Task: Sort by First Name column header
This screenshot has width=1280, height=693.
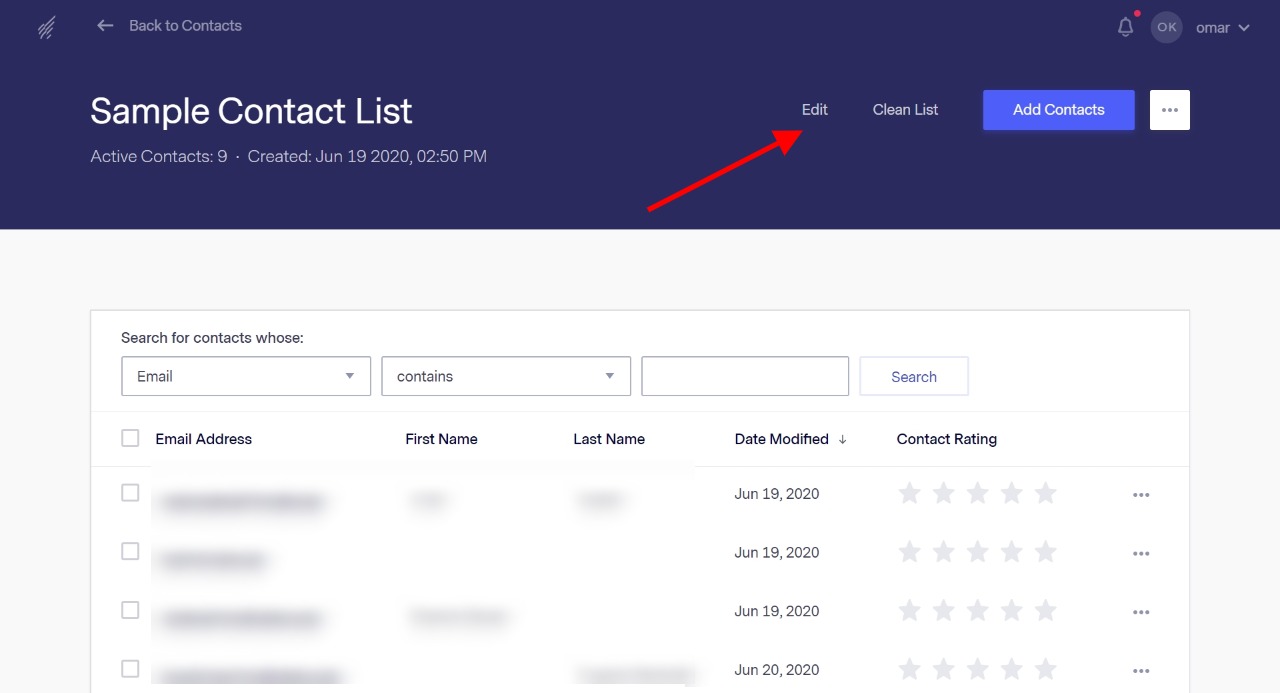Action: (441, 439)
